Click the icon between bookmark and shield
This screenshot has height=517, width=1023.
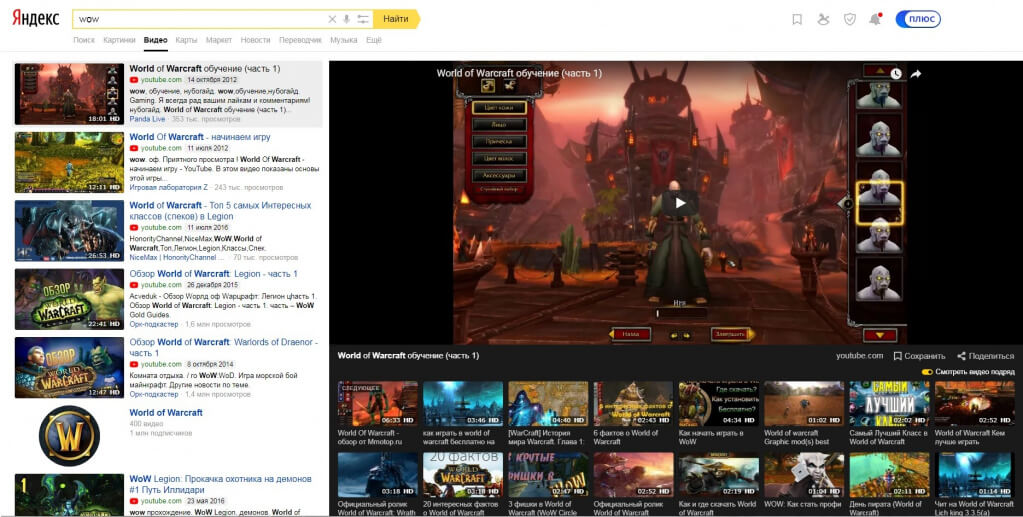click(823, 20)
